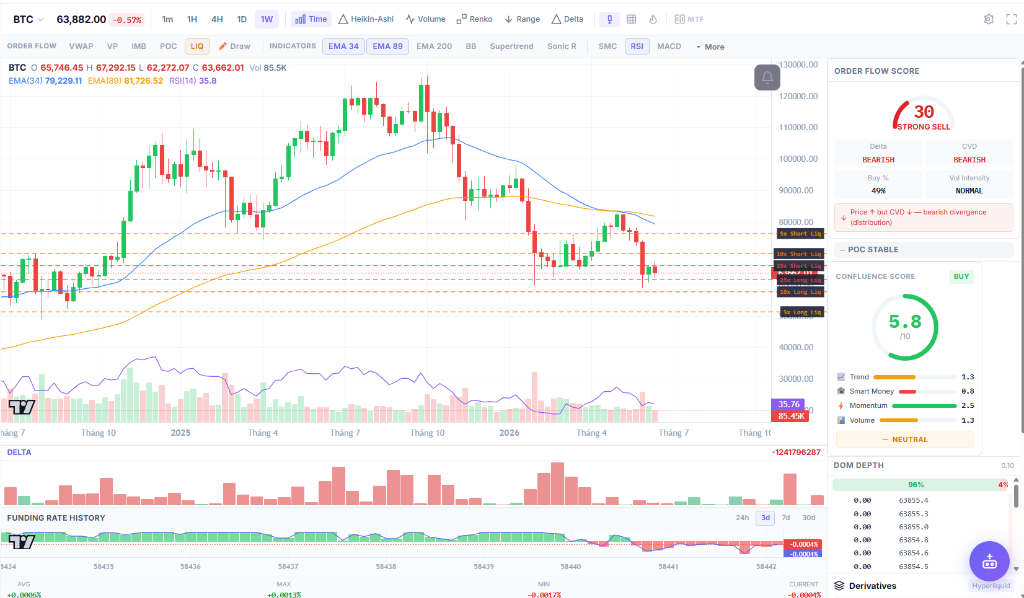Toggle the VP volume profile
The width and height of the screenshot is (1024, 598).
coord(112,46)
